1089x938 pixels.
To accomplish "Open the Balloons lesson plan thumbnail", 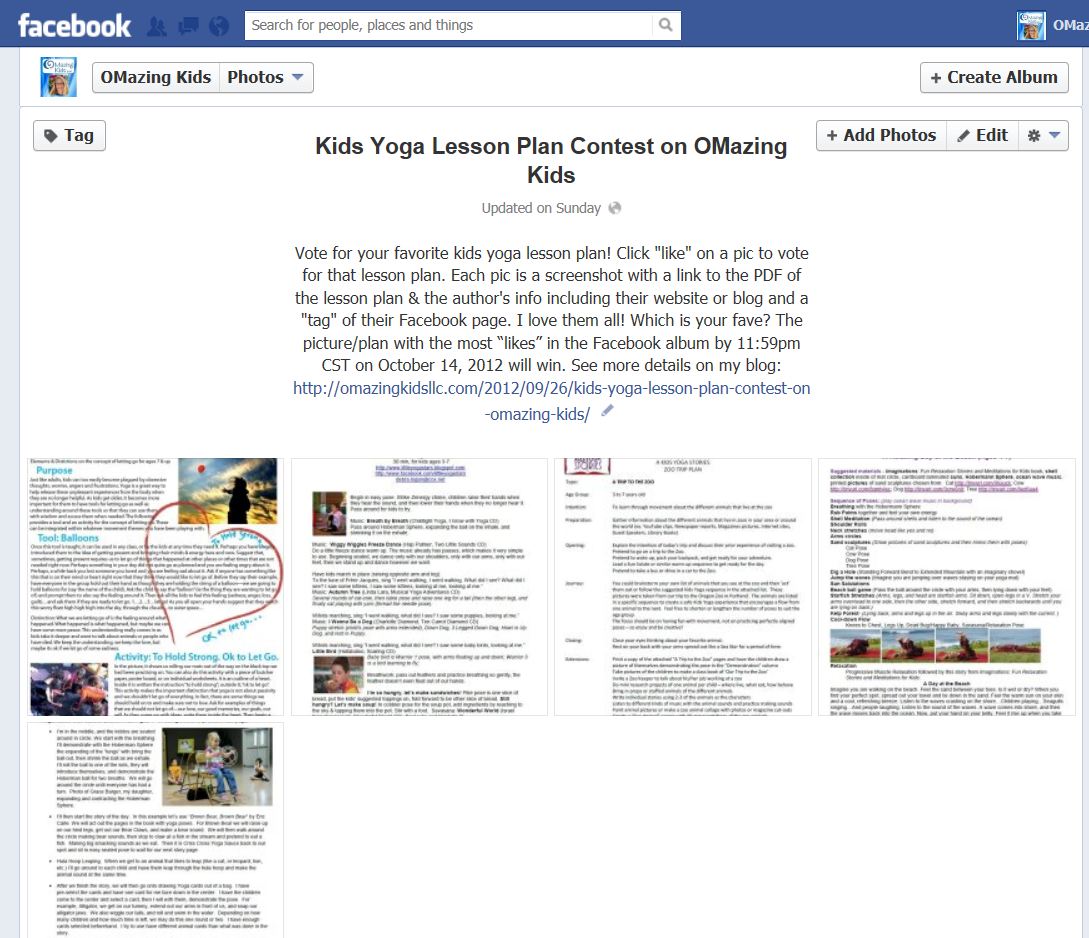I will pyautogui.click(x=154, y=587).
